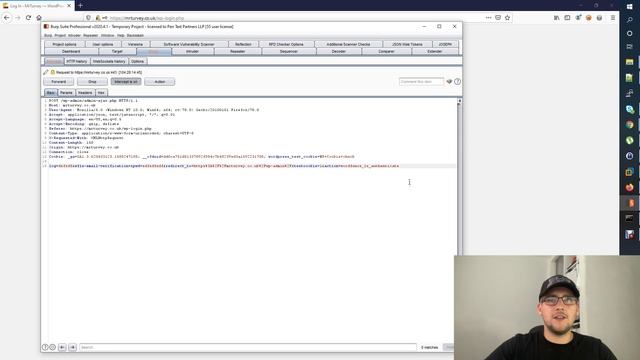Viewport: 640px width, 360px height.
Task: Open search settings gear icon at bottom
Action: point(53,347)
